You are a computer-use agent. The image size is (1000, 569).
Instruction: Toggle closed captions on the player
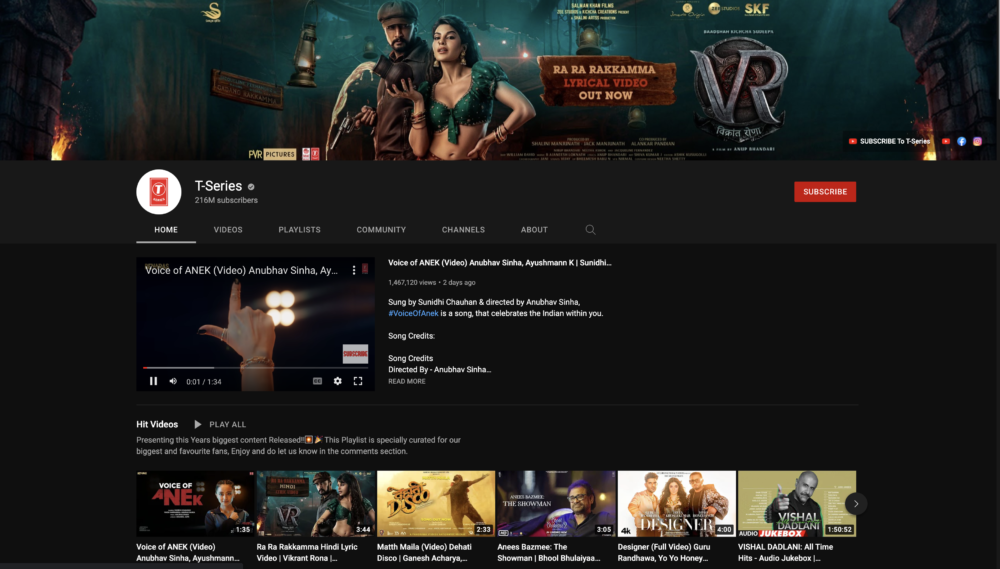click(317, 381)
